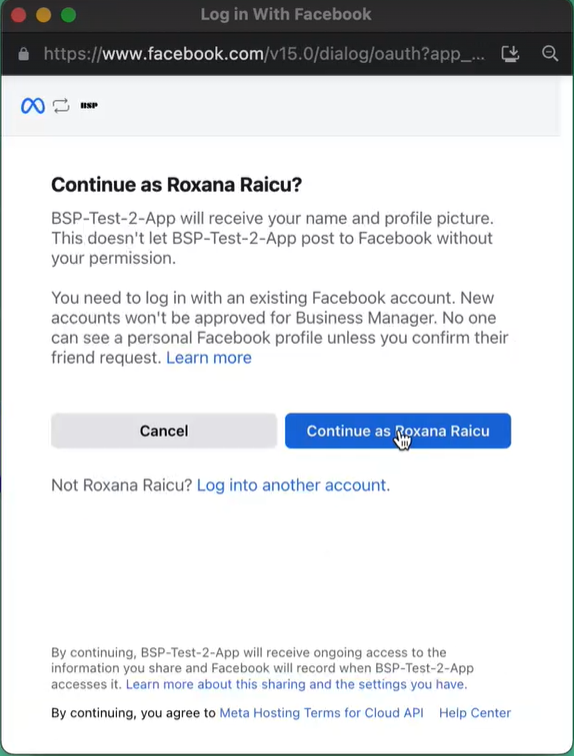Click the blue Meta infinity logo
The image size is (574, 756).
coord(33,106)
